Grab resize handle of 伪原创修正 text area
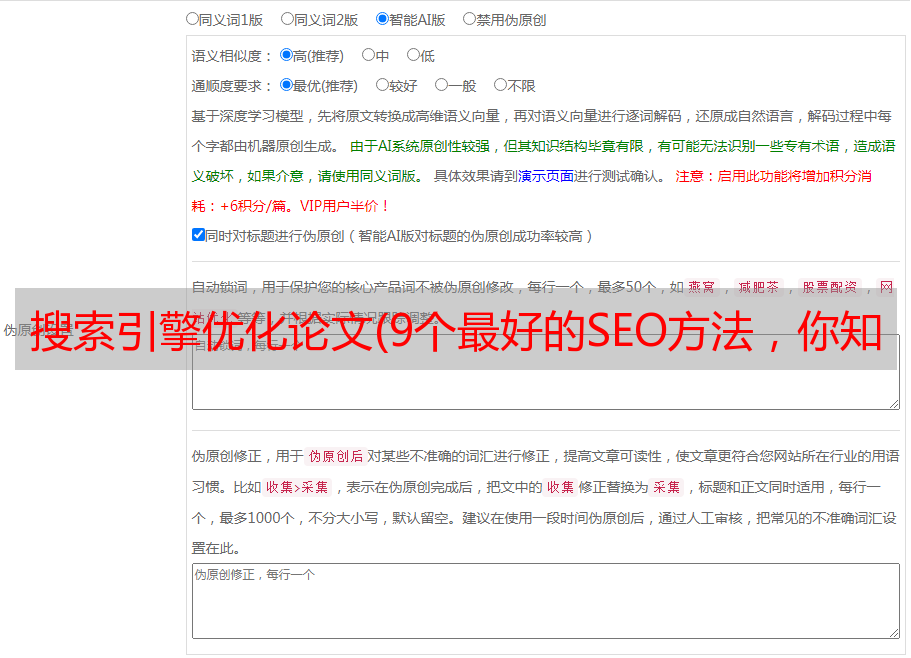This screenshot has width=911, height=658. click(x=894, y=633)
